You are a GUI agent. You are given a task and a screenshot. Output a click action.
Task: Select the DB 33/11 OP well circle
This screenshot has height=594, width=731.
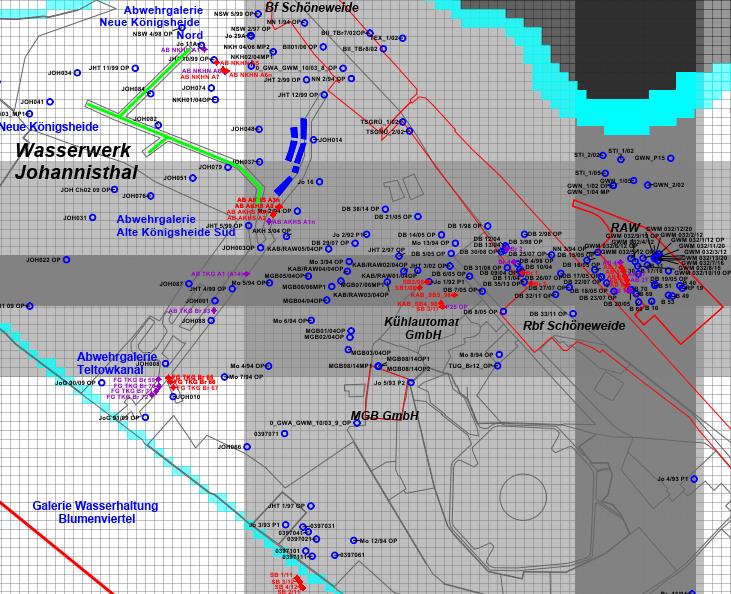[573, 314]
